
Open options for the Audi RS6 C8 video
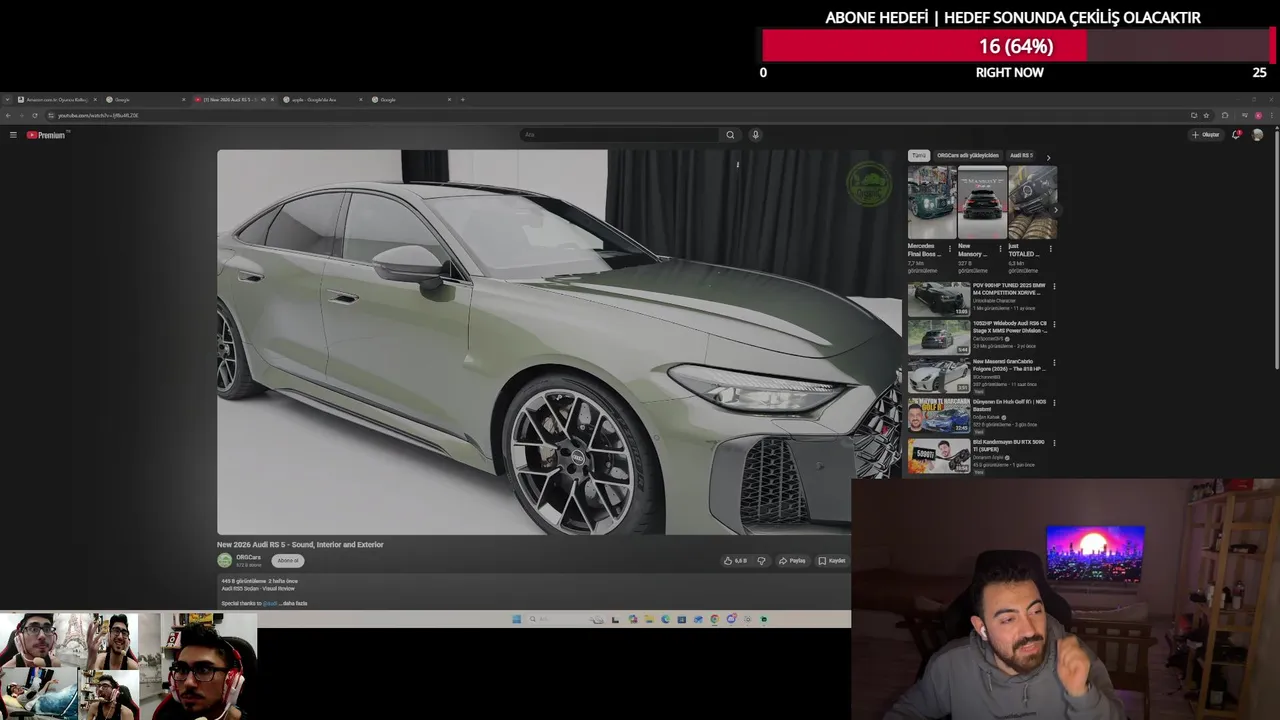[x=1054, y=325]
